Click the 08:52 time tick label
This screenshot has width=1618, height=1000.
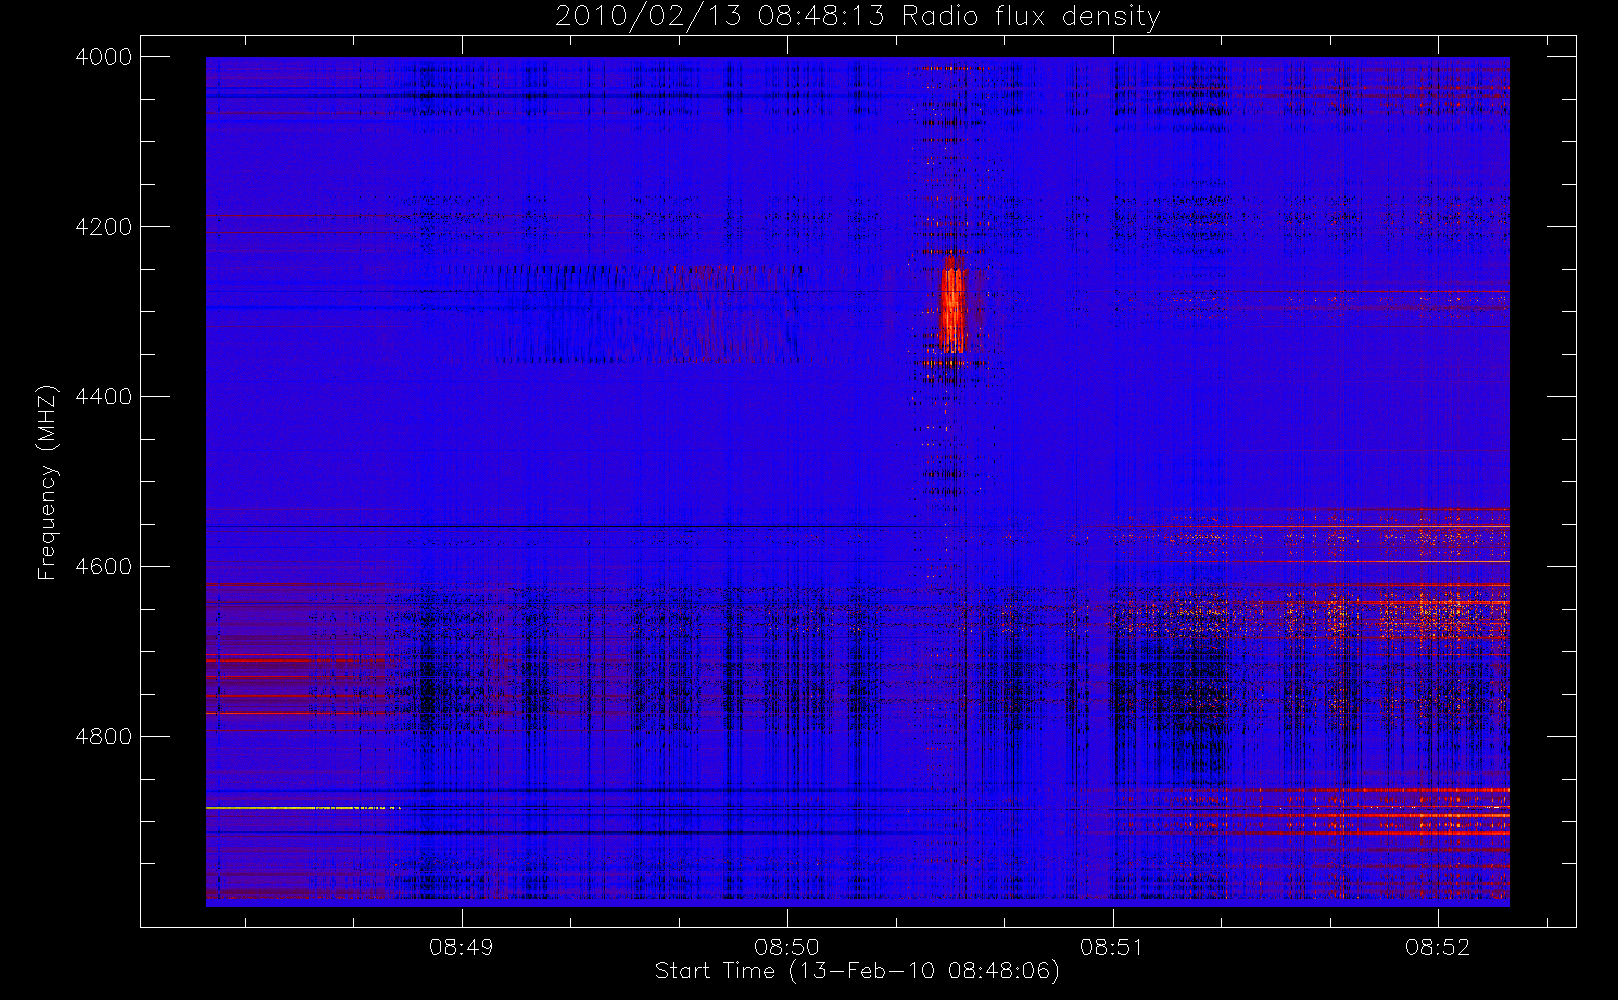1437,947
